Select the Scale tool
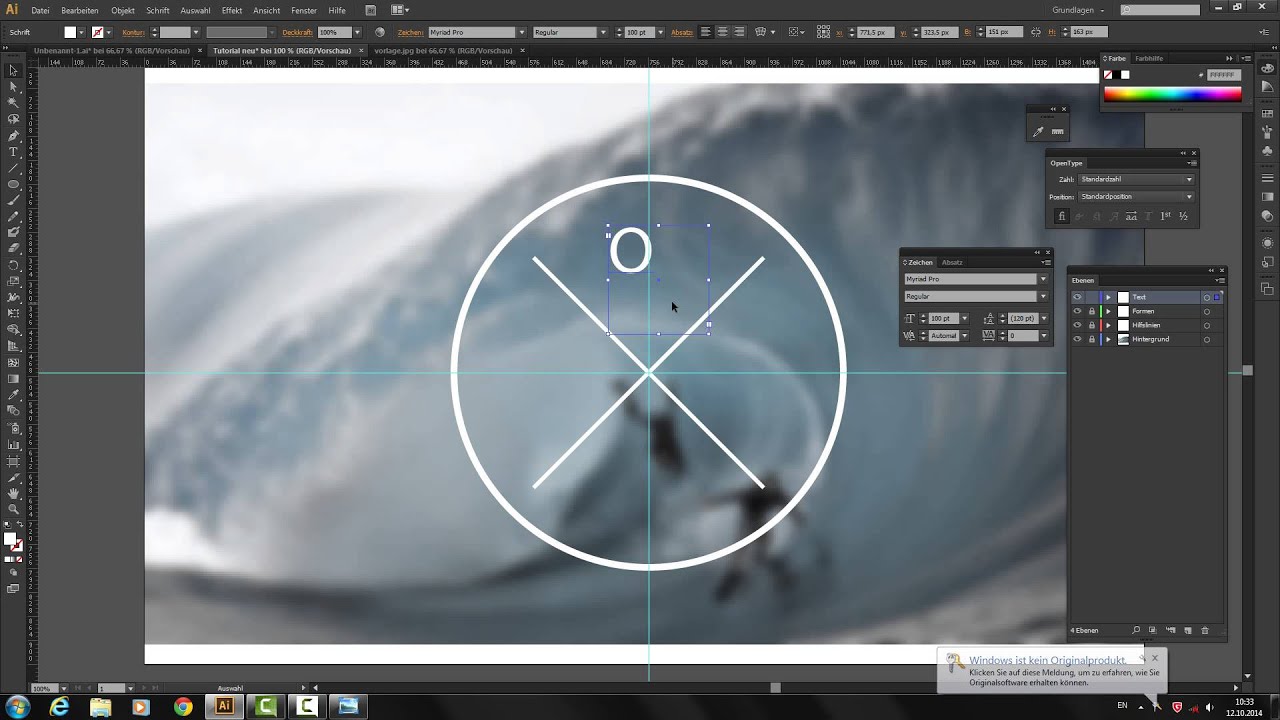The width and height of the screenshot is (1280, 720). point(13,281)
